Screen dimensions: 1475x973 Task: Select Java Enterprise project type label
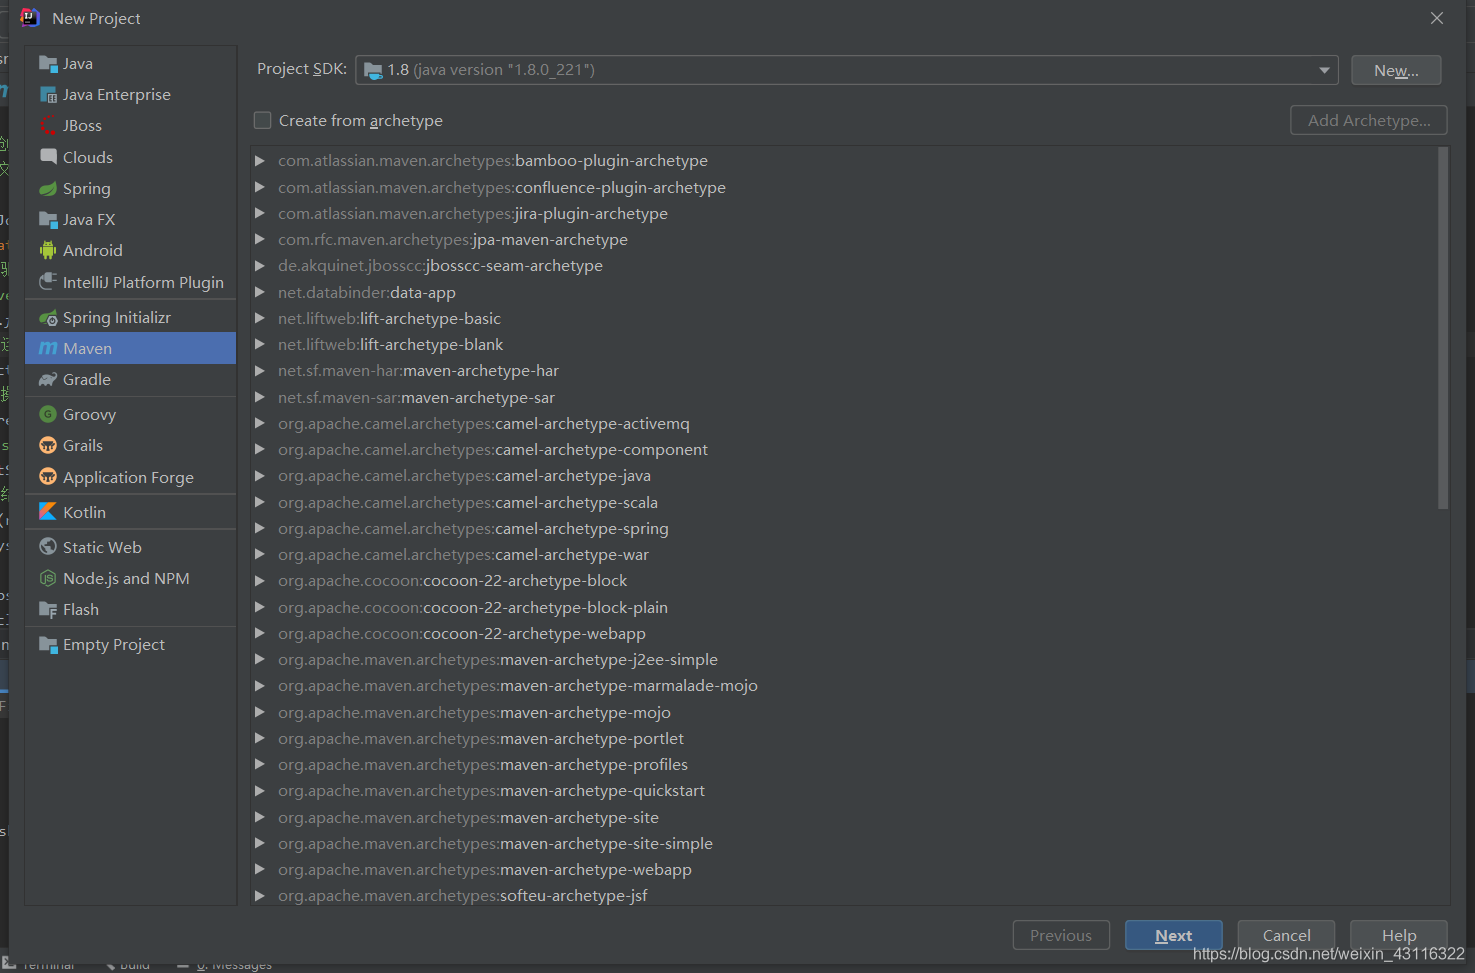117,95
